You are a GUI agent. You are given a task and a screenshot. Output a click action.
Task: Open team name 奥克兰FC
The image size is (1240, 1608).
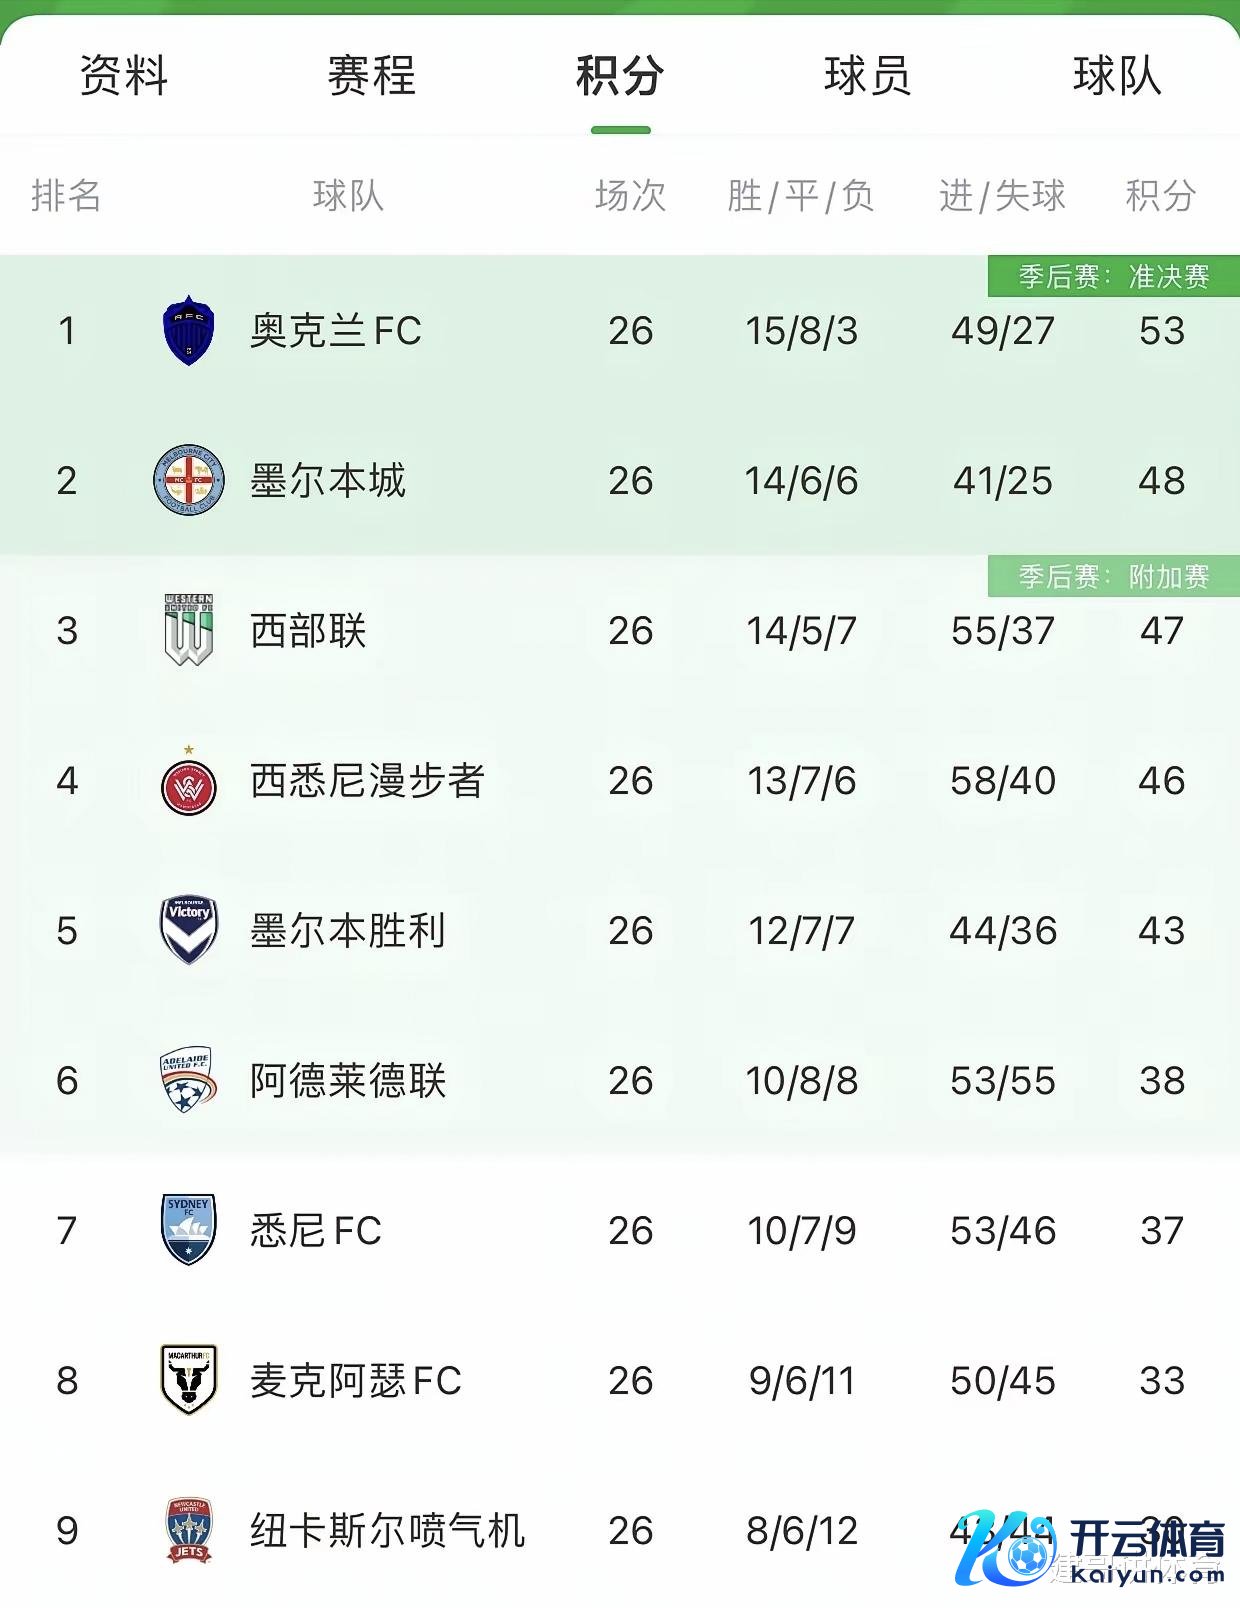(x=336, y=331)
